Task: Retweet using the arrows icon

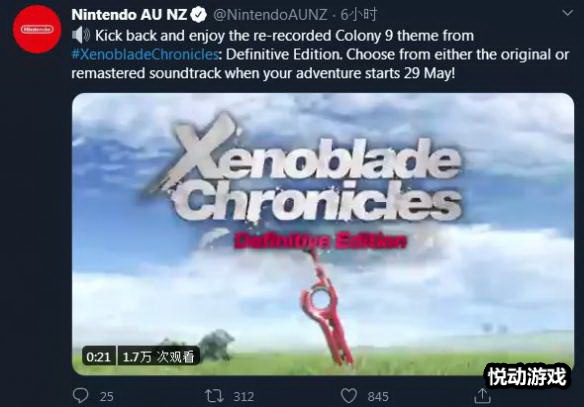Action: (214, 396)
